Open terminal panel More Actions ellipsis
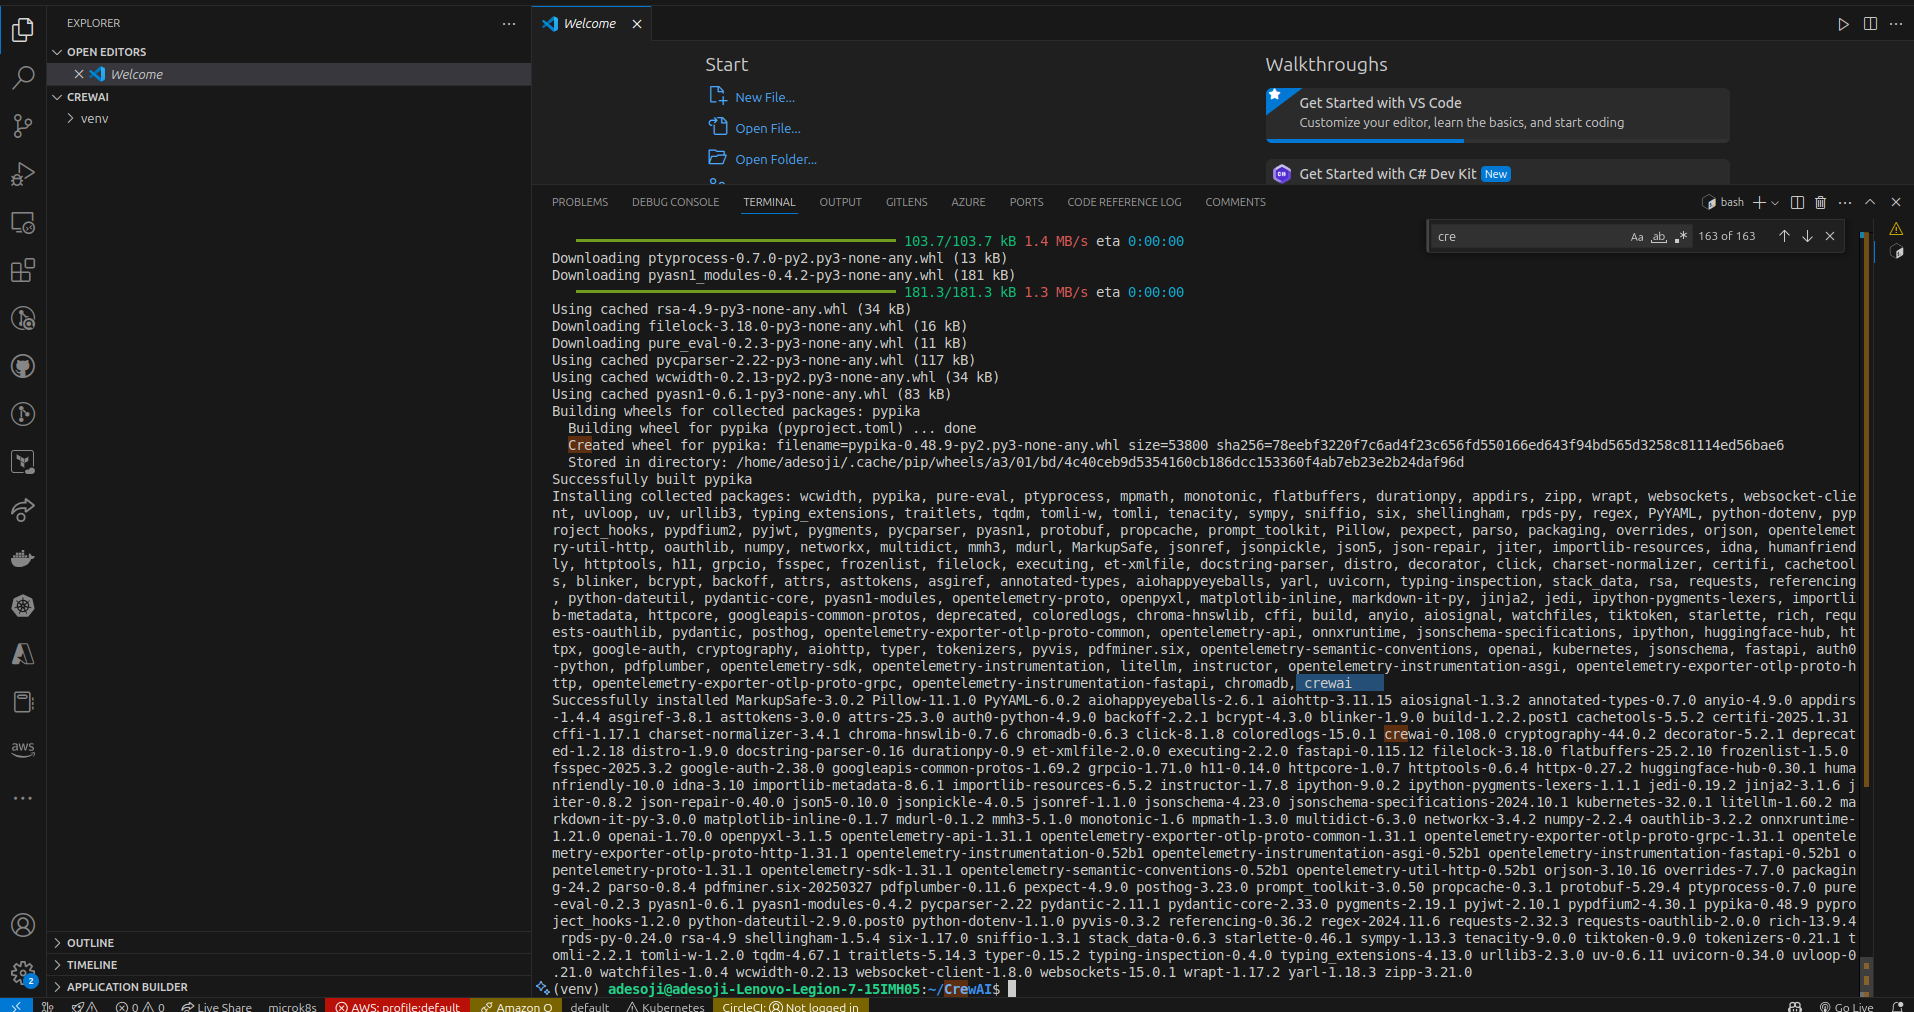1914x1012 pixels. pyautogui.click(x=1845, y=202)
